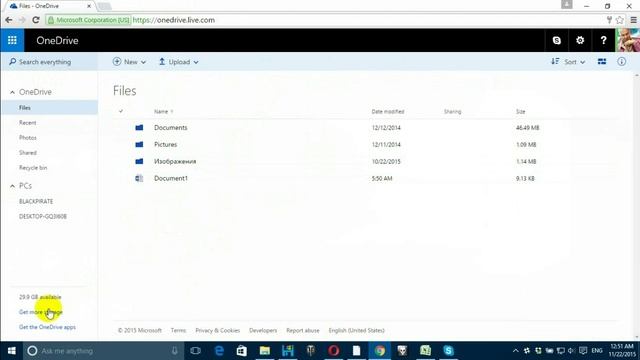Click the Document1 Word file icon
The width and height of the screenshot is (640, 360).
coord(139,178)
